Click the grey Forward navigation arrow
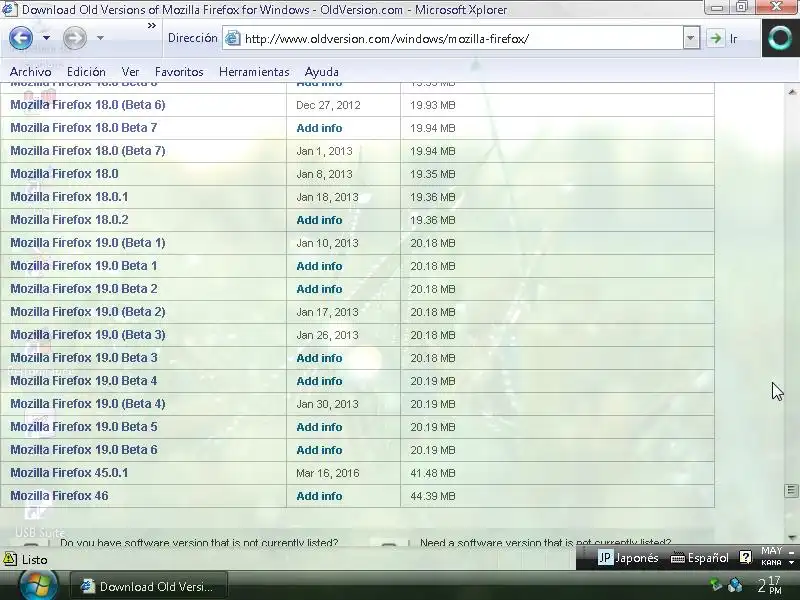 74,38
